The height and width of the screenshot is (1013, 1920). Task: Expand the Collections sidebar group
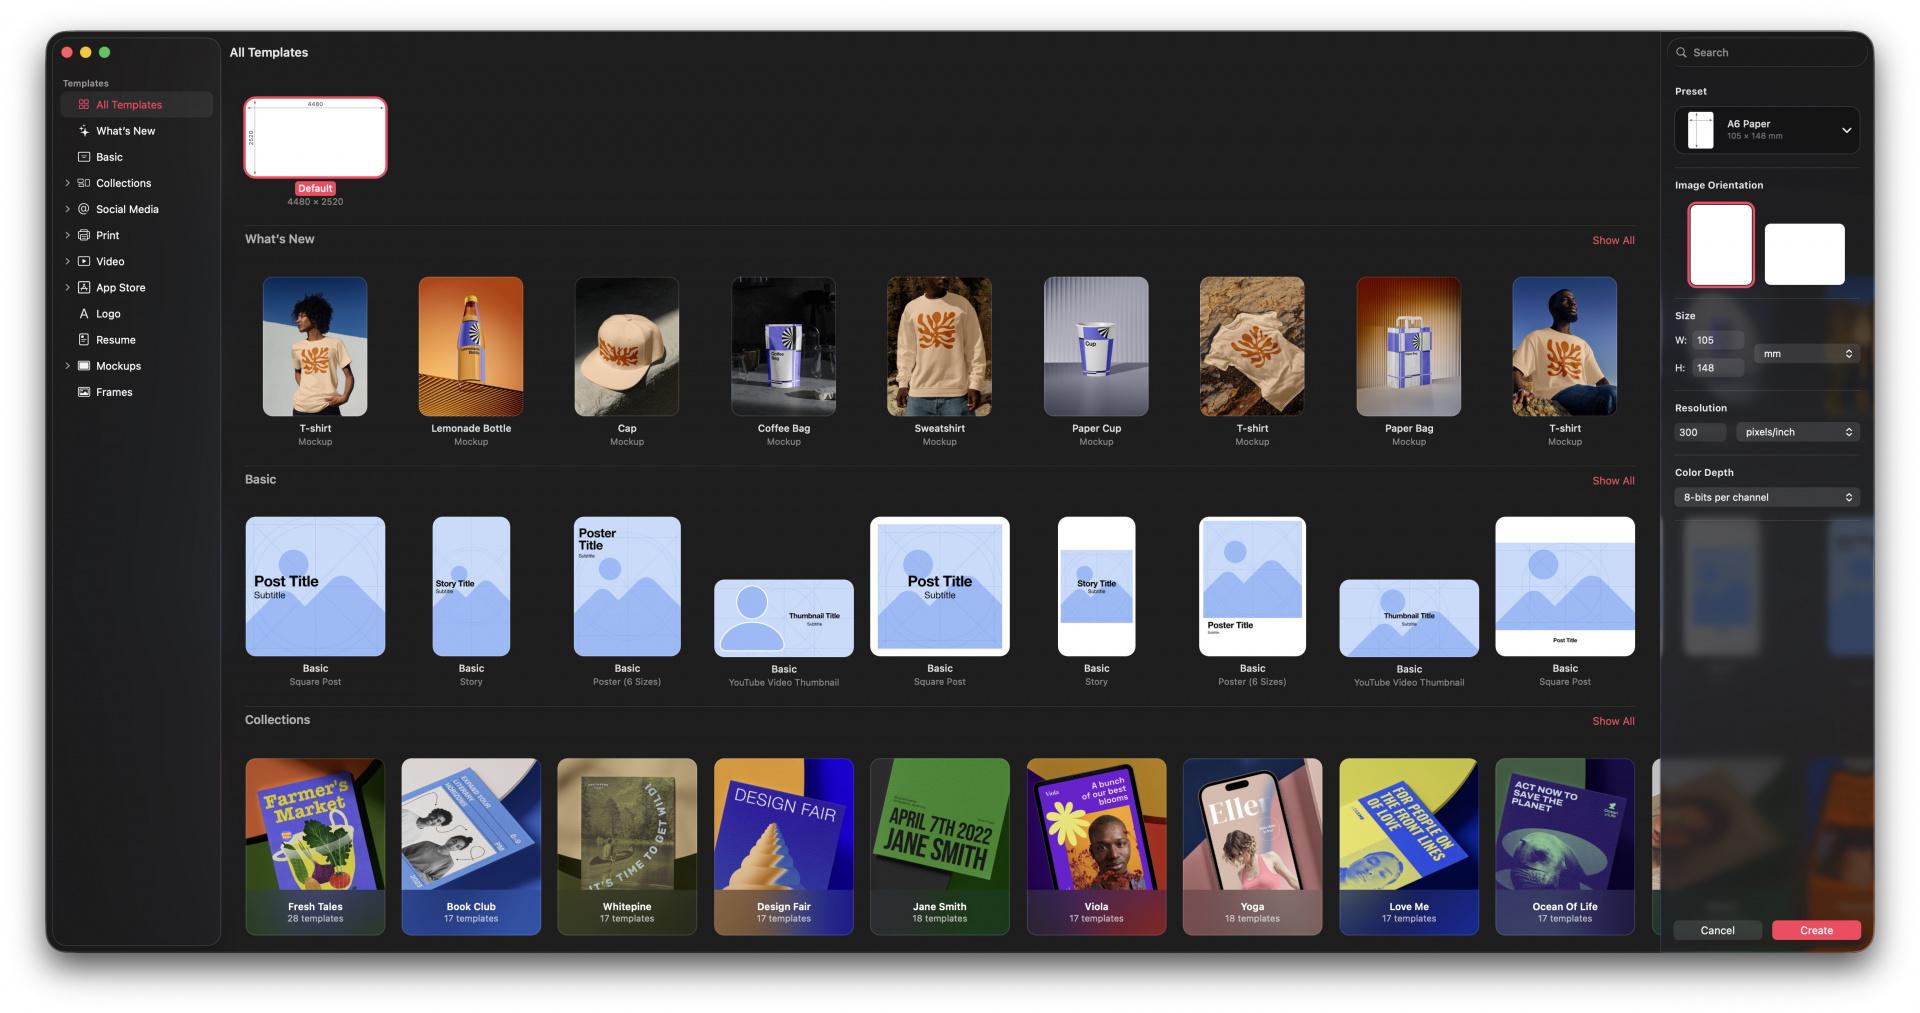point(67,183)
